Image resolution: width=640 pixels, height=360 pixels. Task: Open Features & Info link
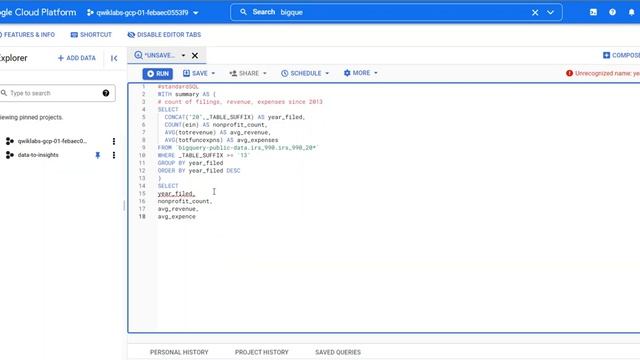pos(27,35)
